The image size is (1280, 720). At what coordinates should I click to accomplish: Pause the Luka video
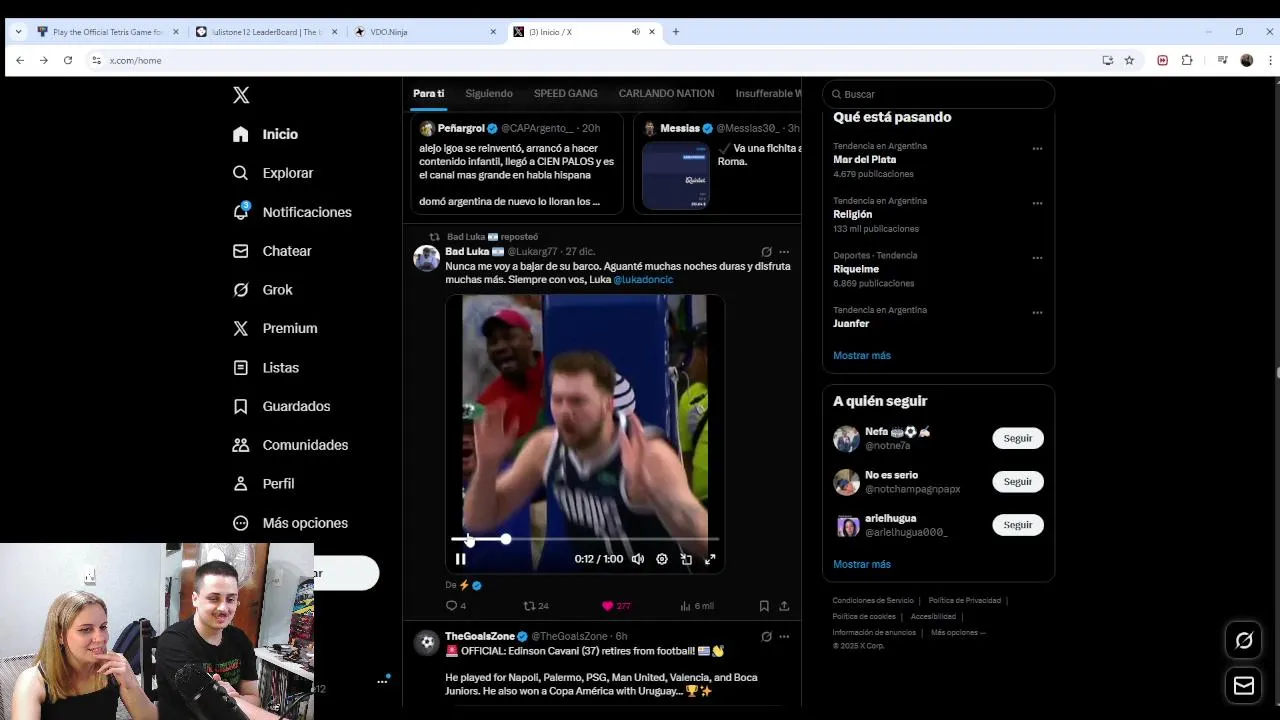click(x=461, y=559)
